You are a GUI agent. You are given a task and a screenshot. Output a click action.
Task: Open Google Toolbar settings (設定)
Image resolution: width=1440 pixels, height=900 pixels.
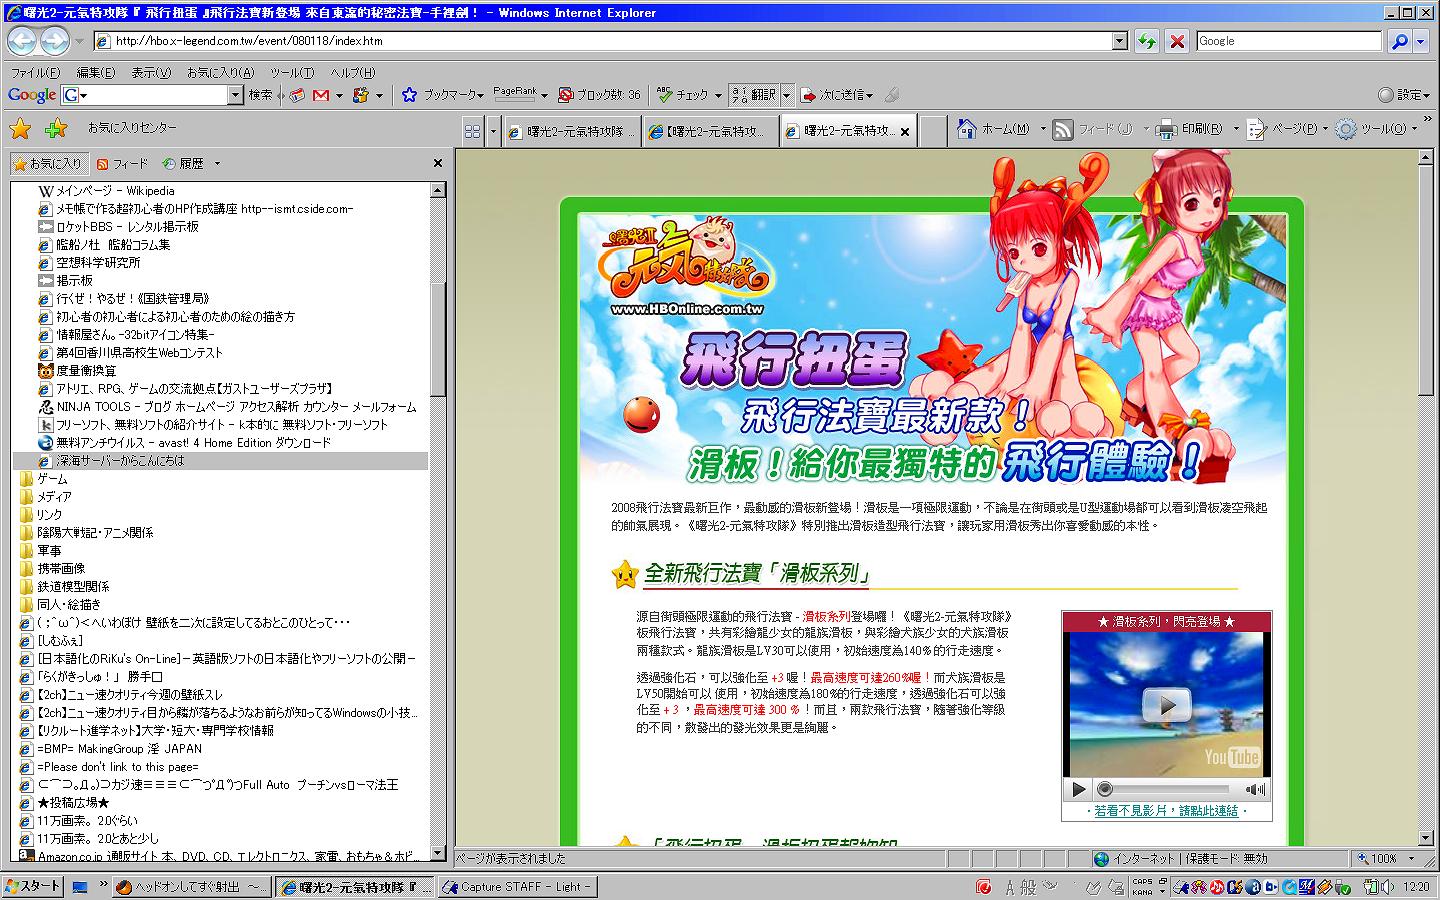coord(1405,95)
